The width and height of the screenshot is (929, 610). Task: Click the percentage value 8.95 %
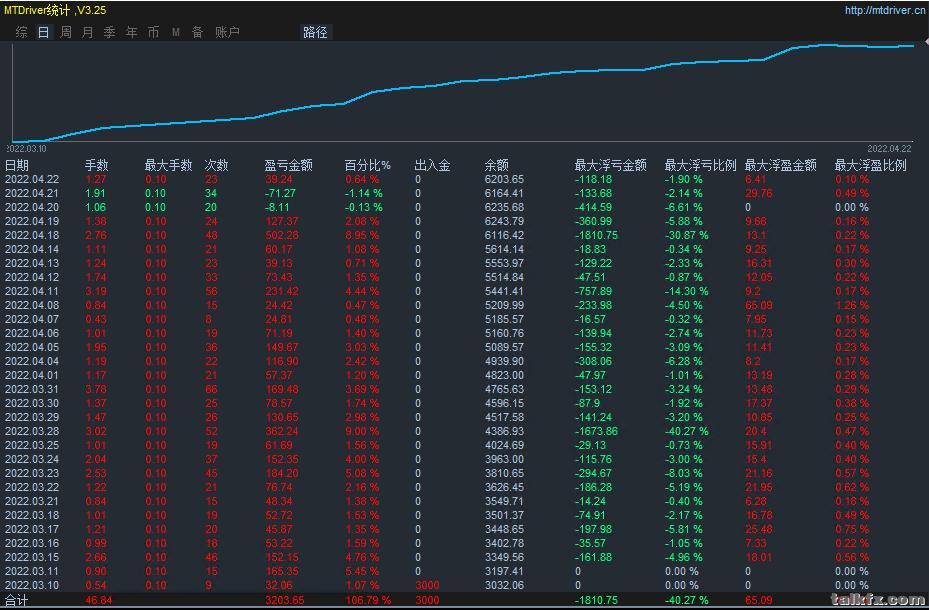[363, 235]
